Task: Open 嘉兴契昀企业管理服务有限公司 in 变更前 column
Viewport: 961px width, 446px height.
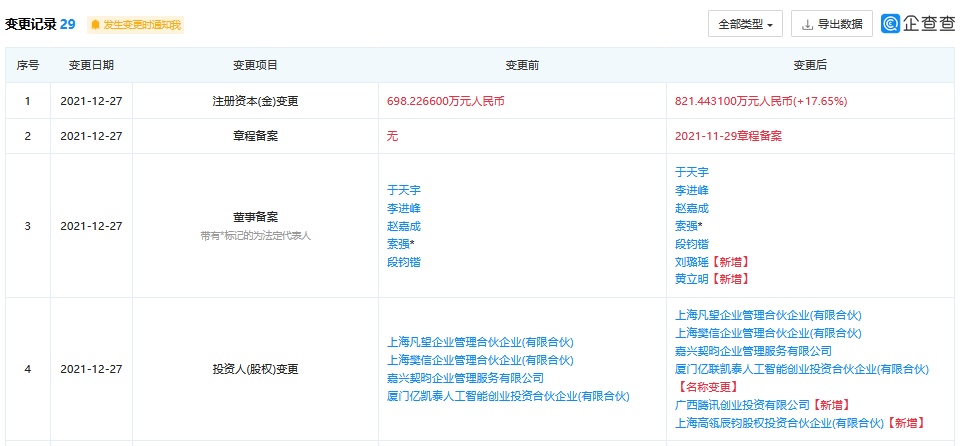Action: [x=465, y=378]
